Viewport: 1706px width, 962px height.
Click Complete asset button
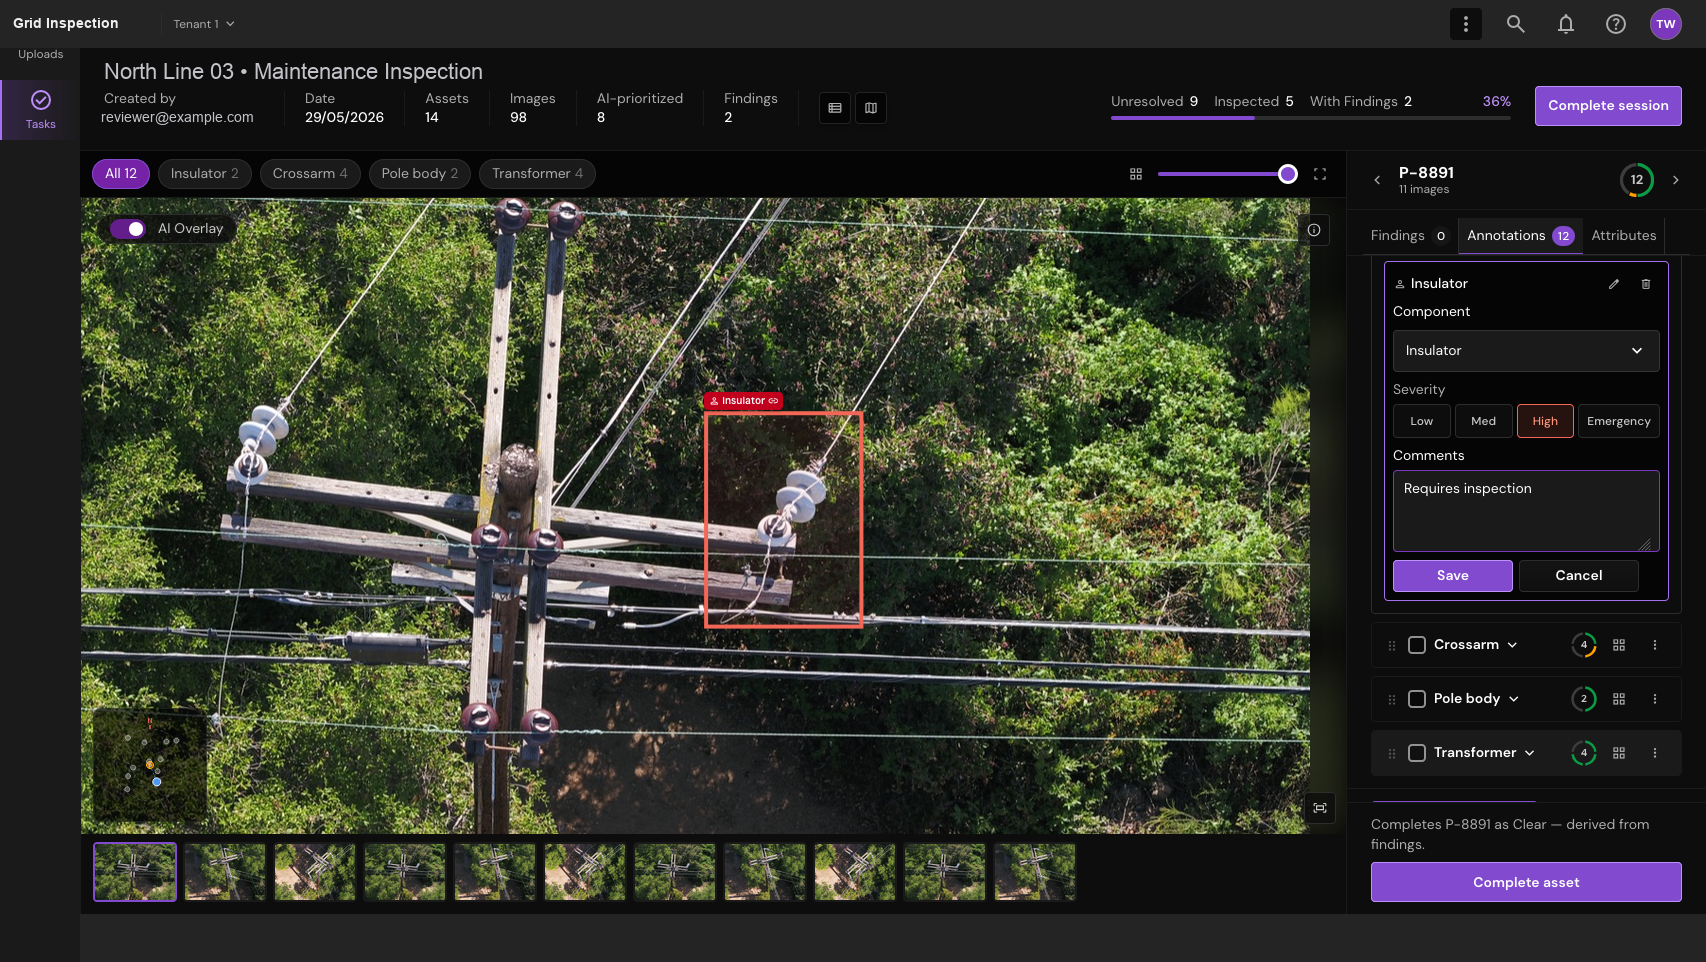click(x=1526, y=882)
